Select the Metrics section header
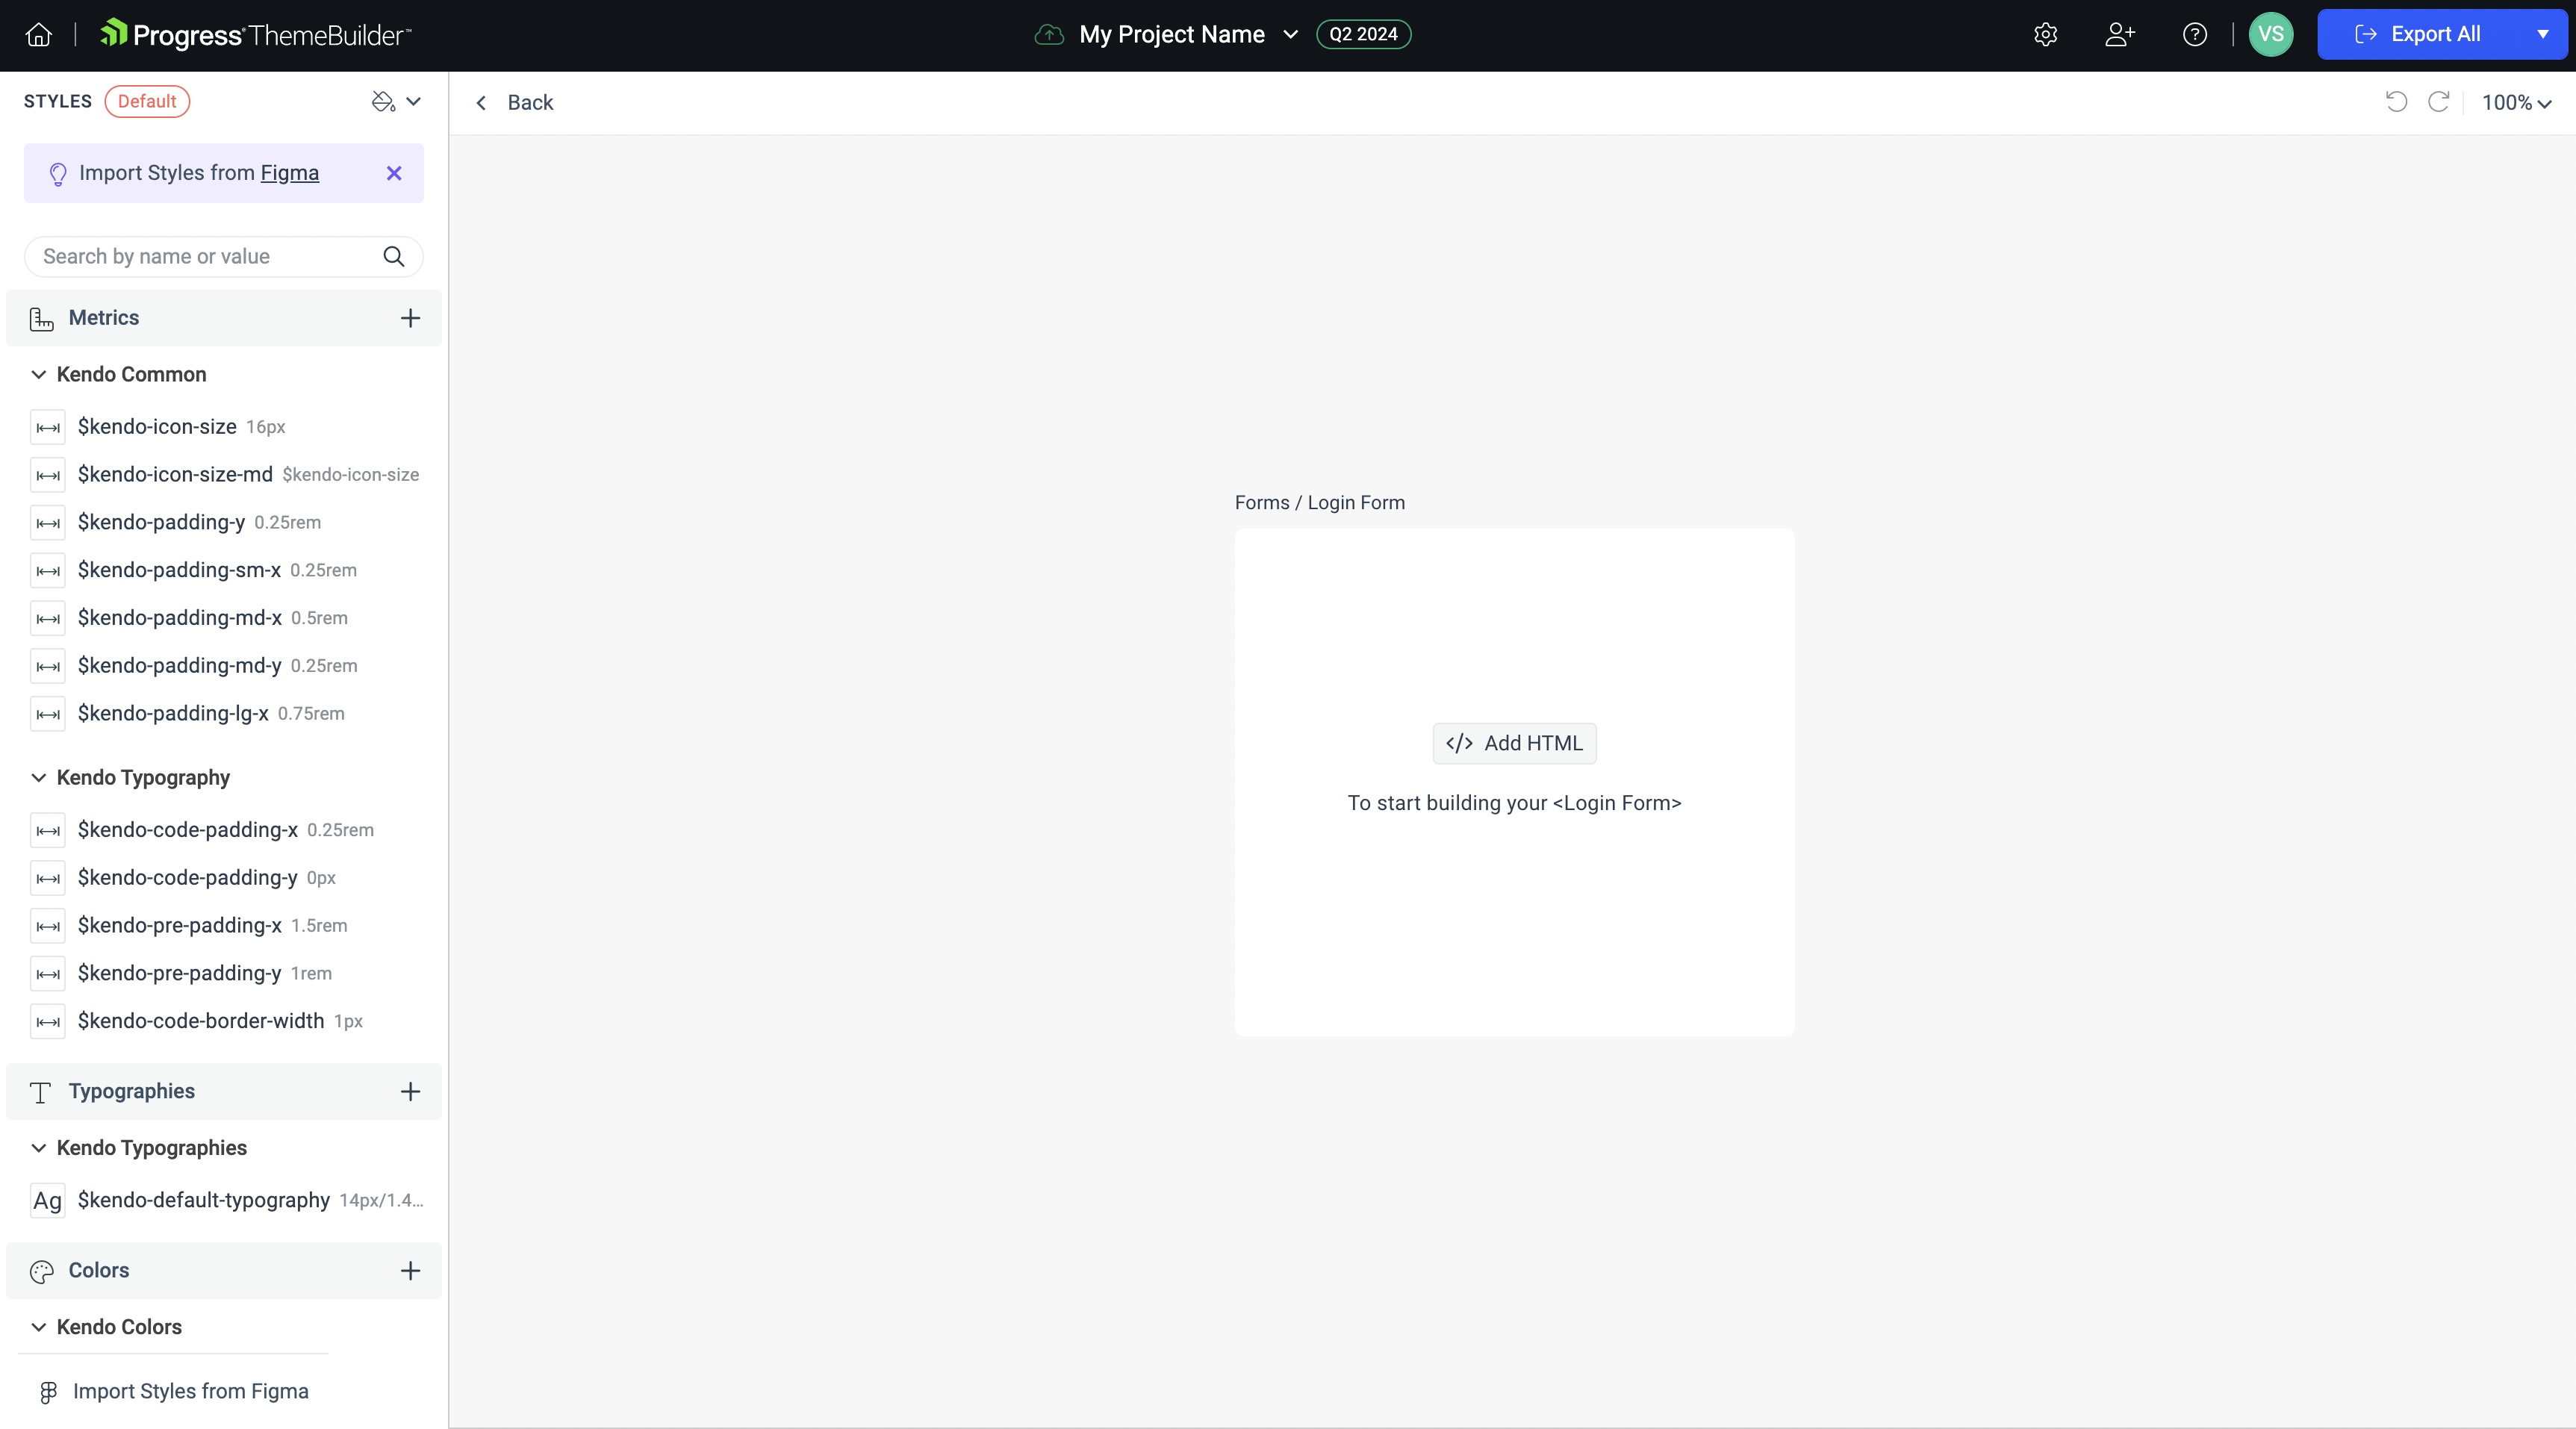 click(224, 319)
